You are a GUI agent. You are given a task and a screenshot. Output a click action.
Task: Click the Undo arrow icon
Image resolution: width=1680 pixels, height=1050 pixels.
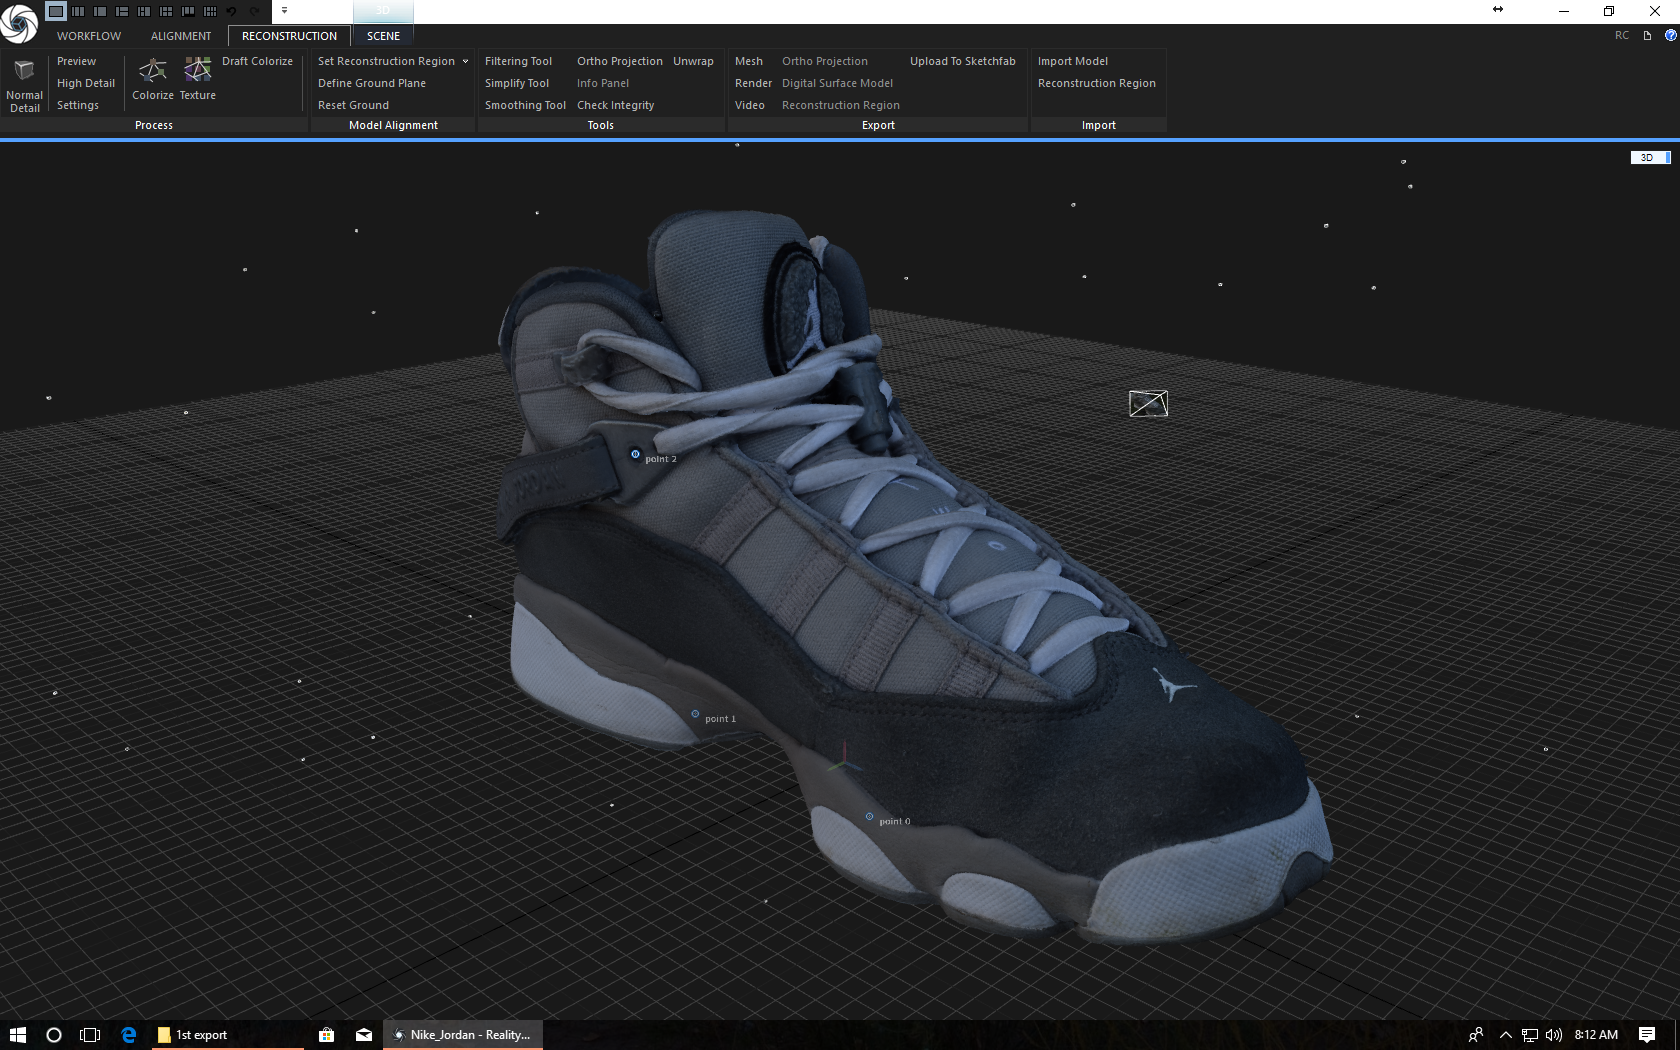pos(230,10)
